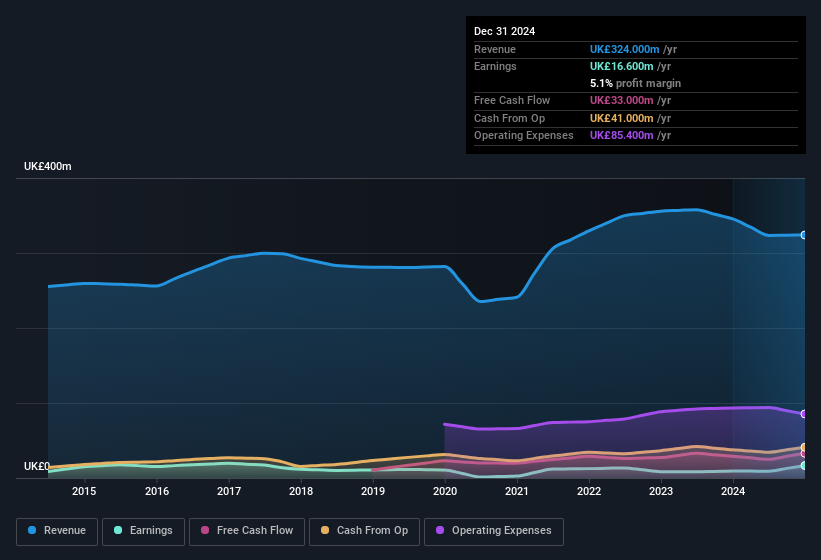Click the 2018 x-axis label
The width and height of the screenshot is (821, 560).
click(301, 491)
